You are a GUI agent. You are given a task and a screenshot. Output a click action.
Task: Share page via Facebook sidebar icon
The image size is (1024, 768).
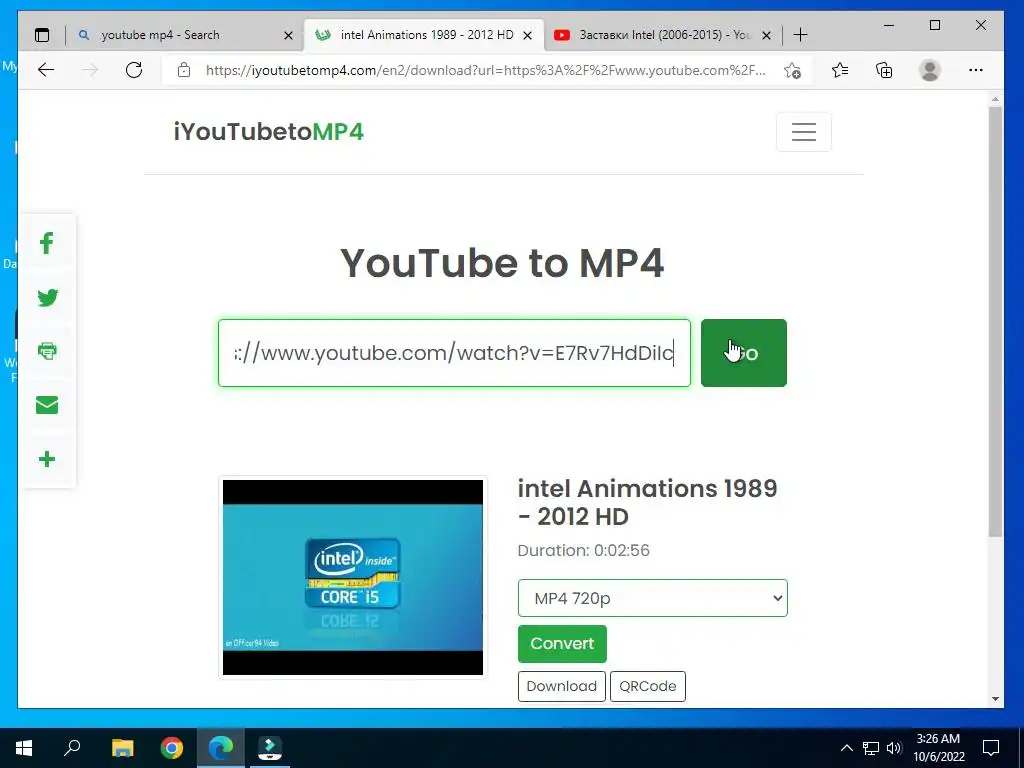[x=46, y=244]
